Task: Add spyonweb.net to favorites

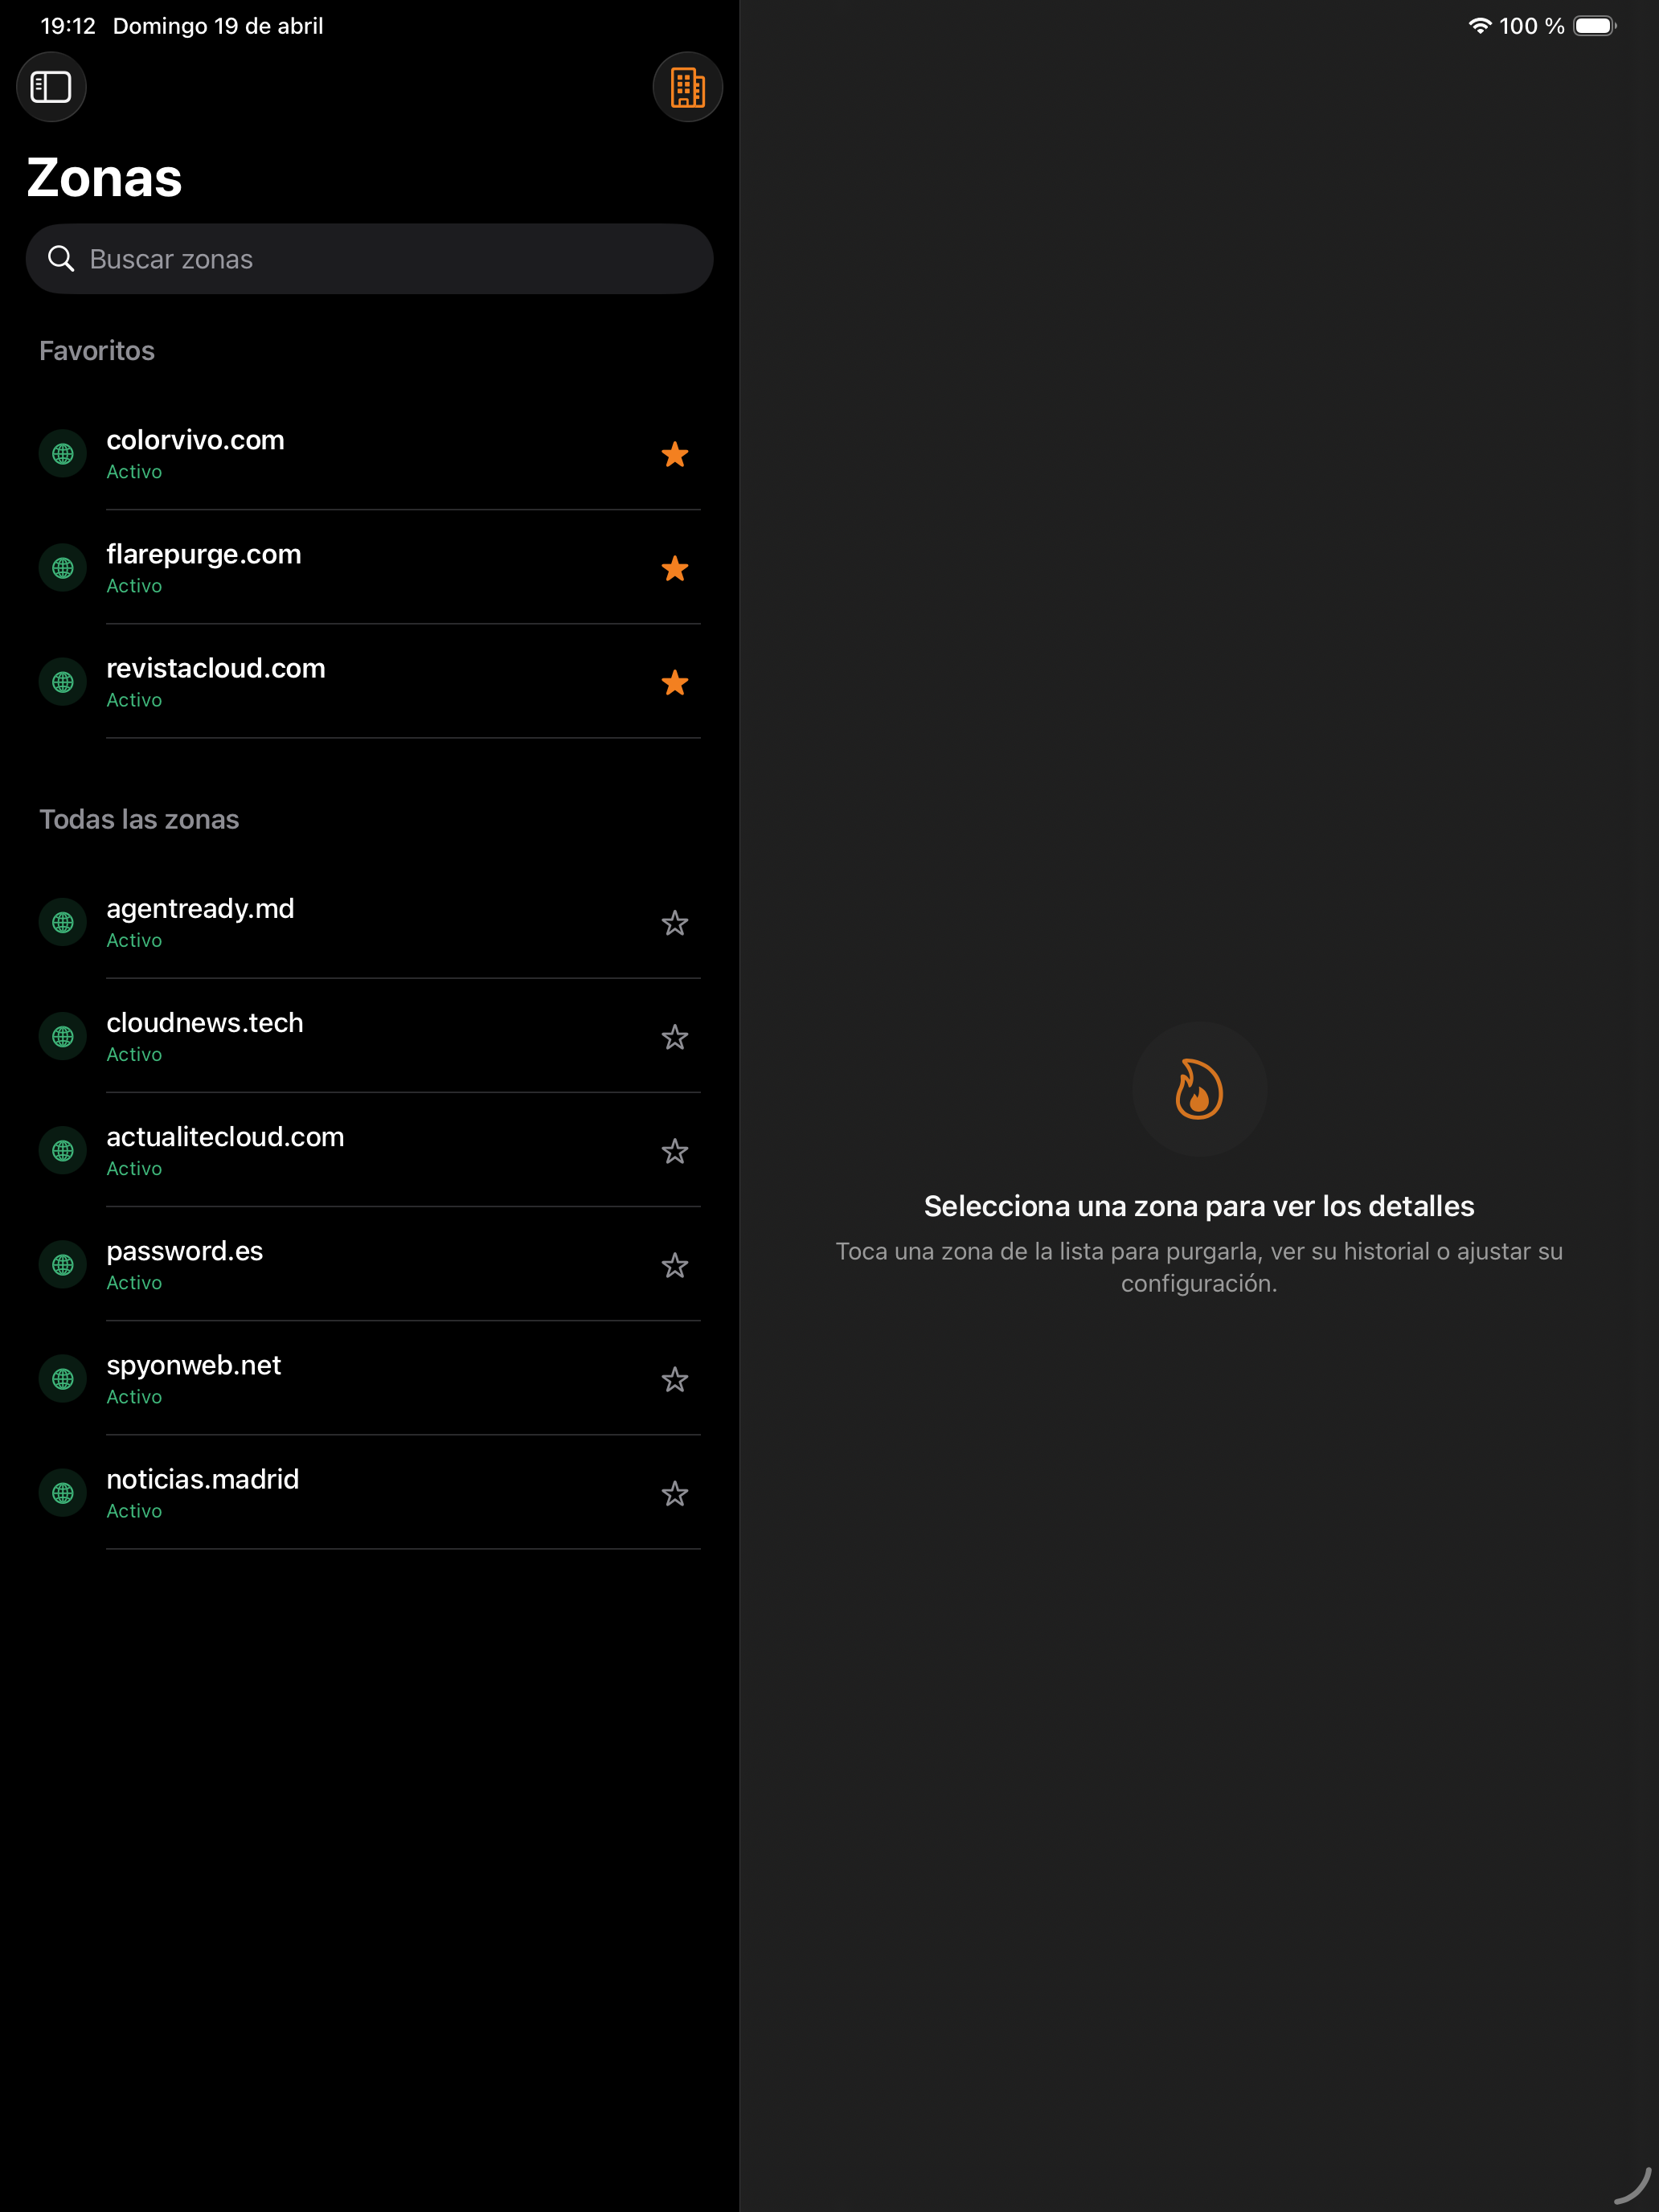Action: pos(675,1379)
